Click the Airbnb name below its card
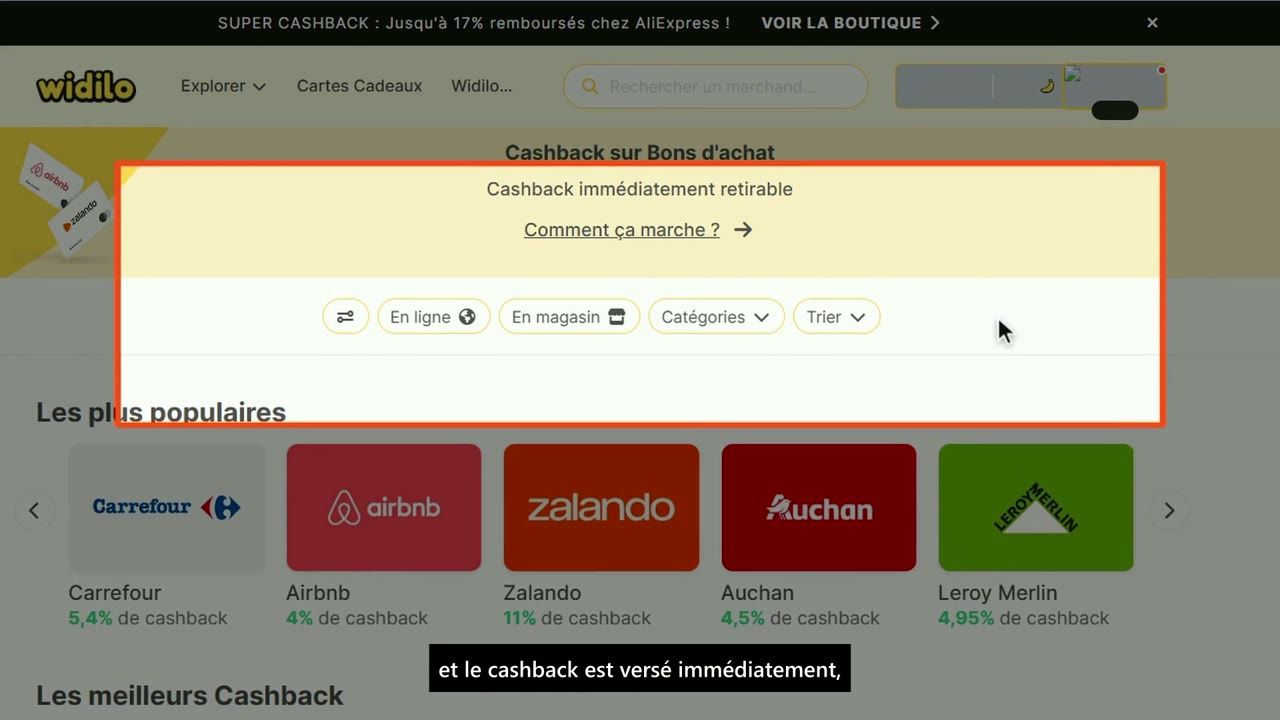The height and width of the screenshot is (720, 1280). (318, 593)
